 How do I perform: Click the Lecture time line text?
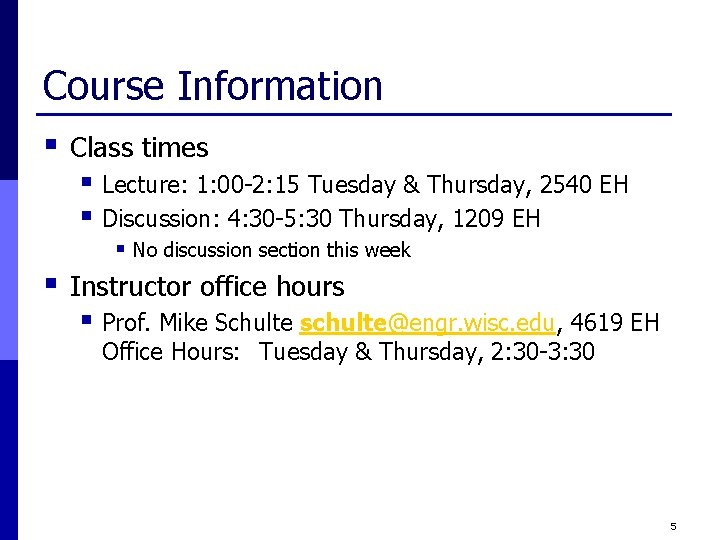pos(365,185)
